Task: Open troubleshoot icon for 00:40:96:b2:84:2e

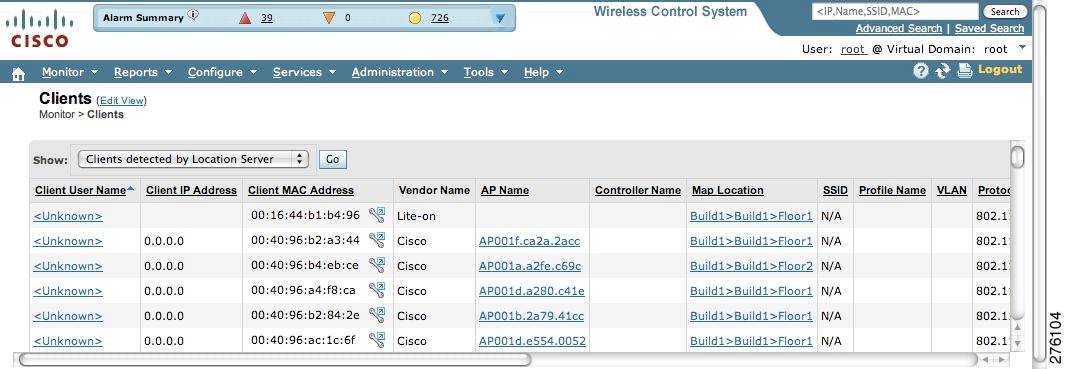Action: coord(377,315)
